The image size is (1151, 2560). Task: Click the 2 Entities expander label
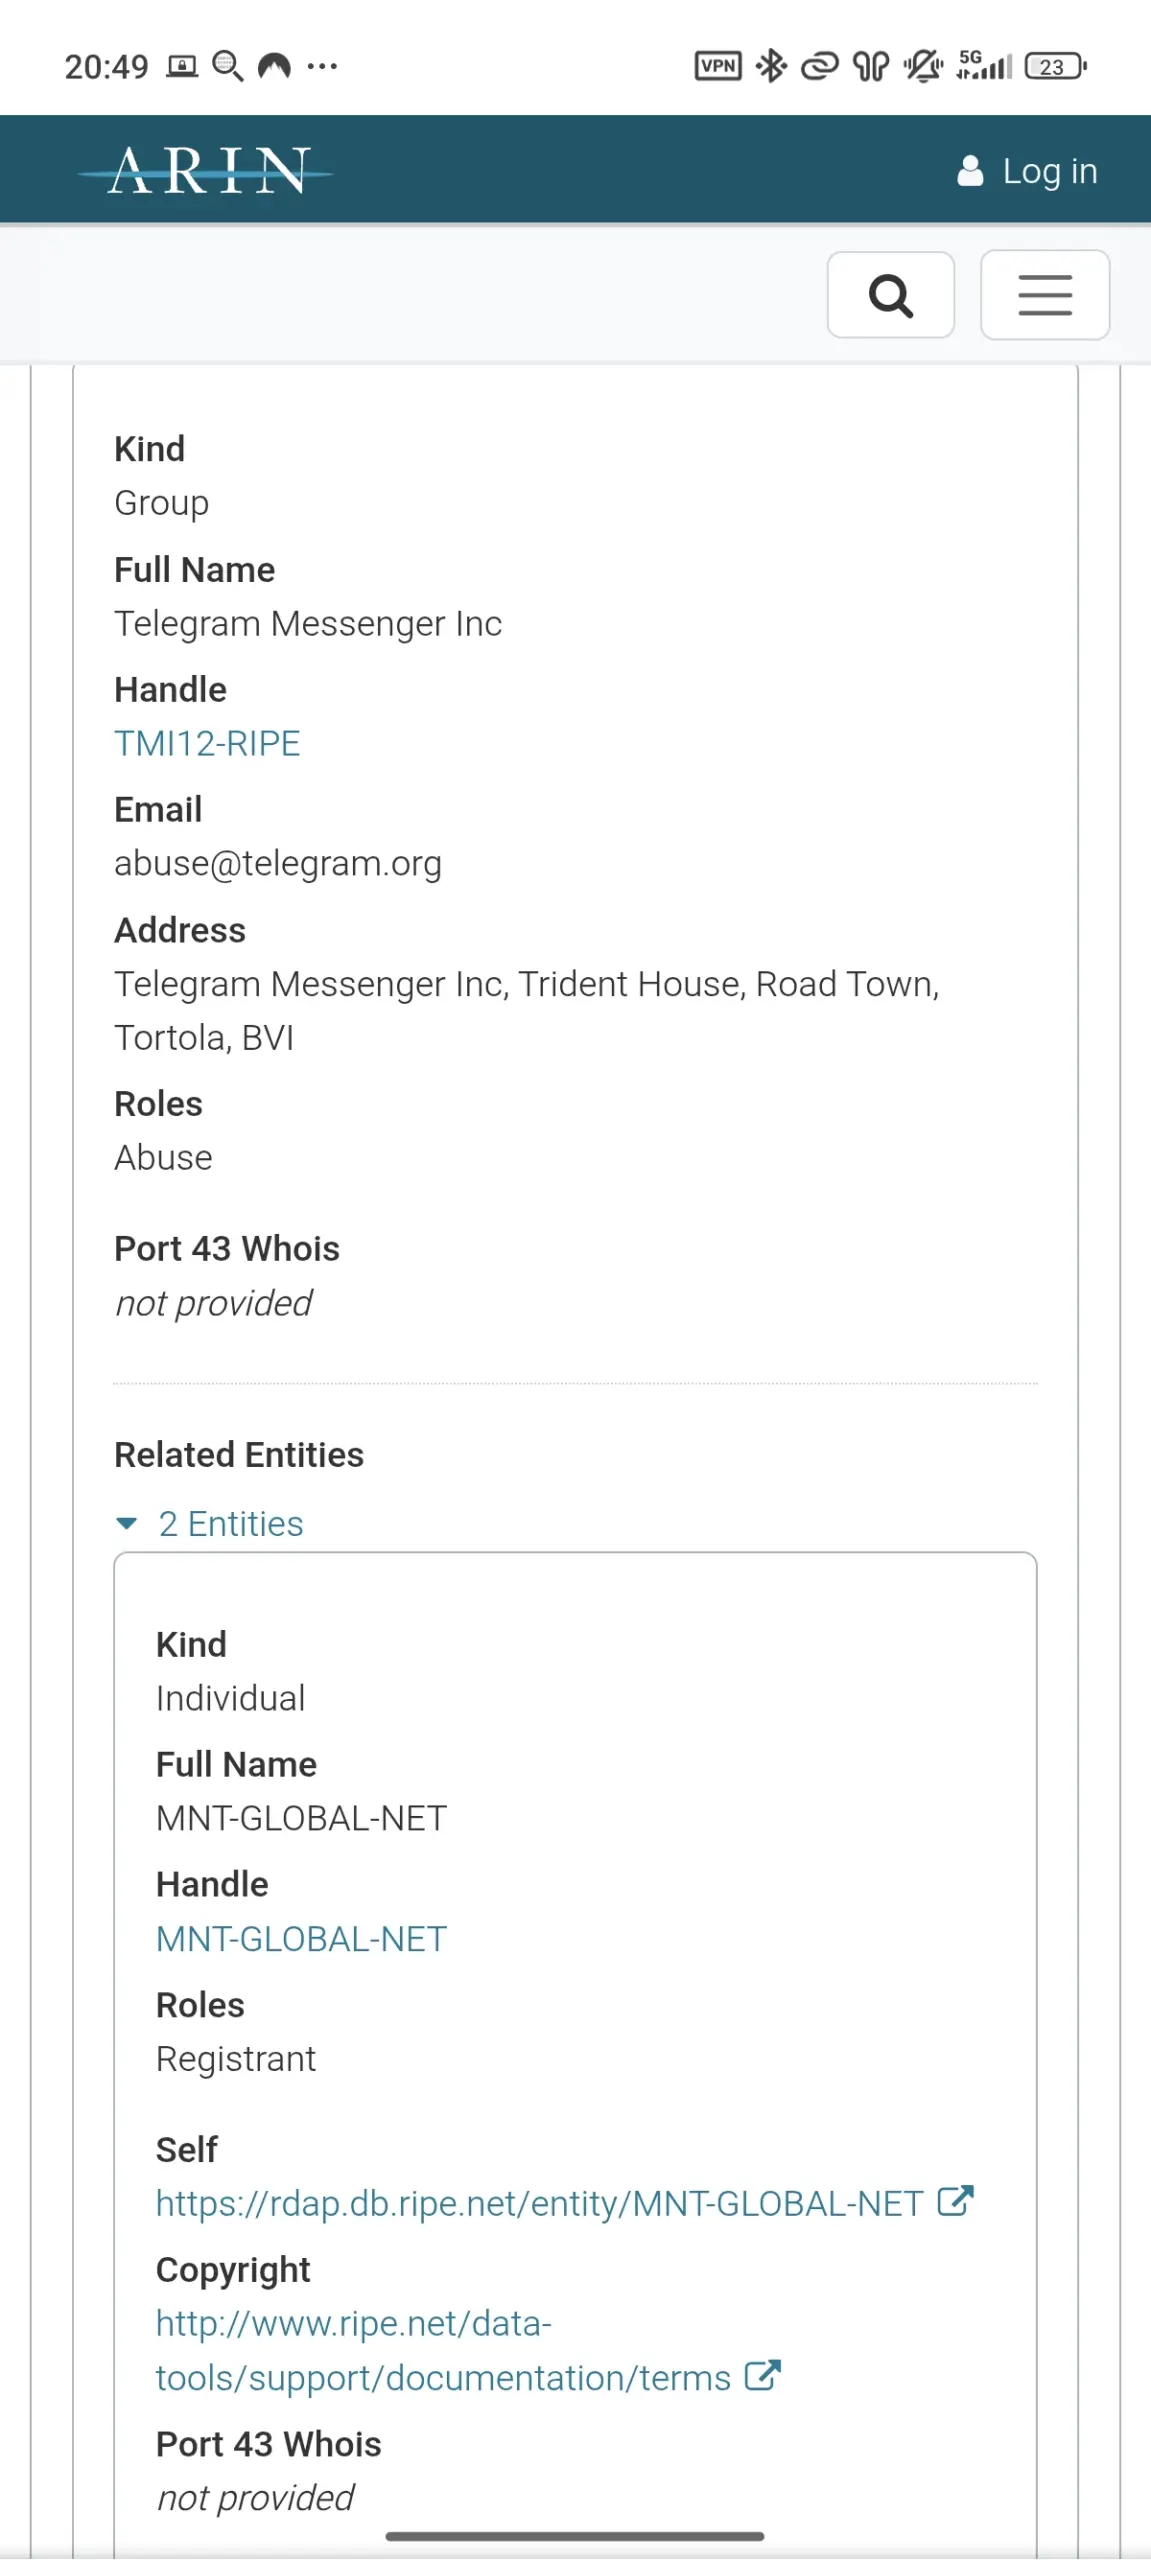231,1524
